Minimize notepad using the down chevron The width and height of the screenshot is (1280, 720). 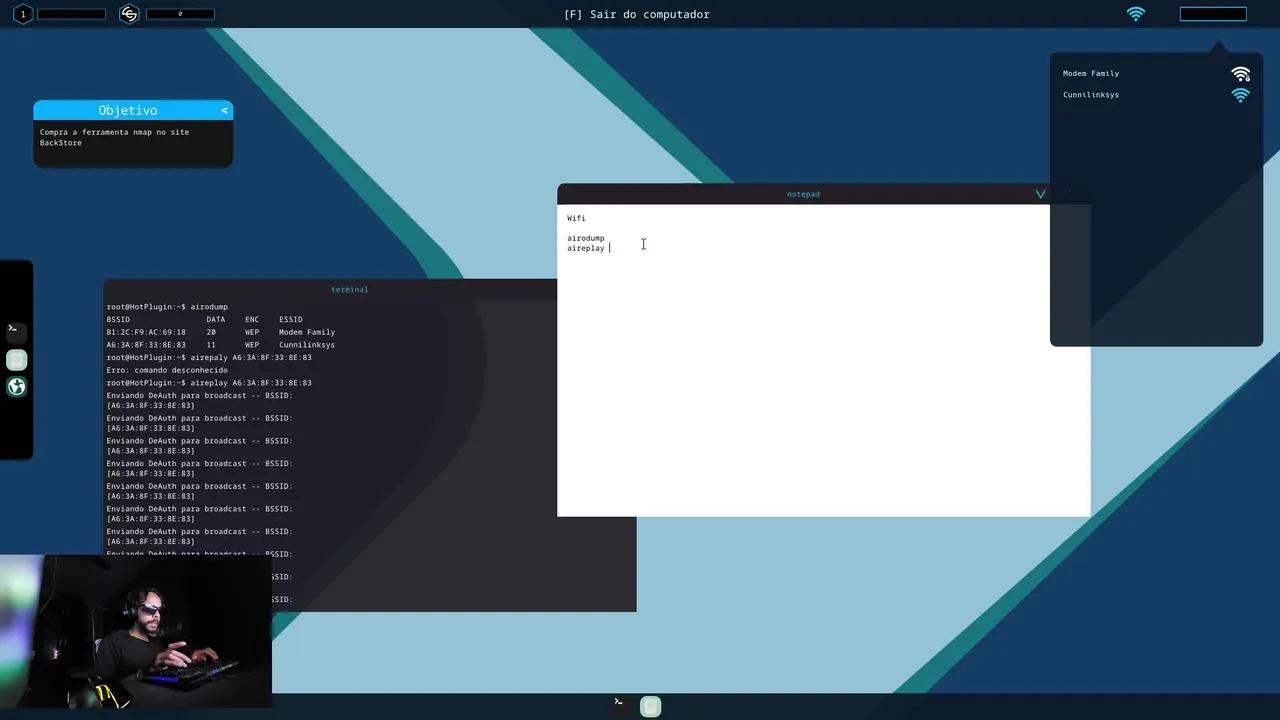1040,194
